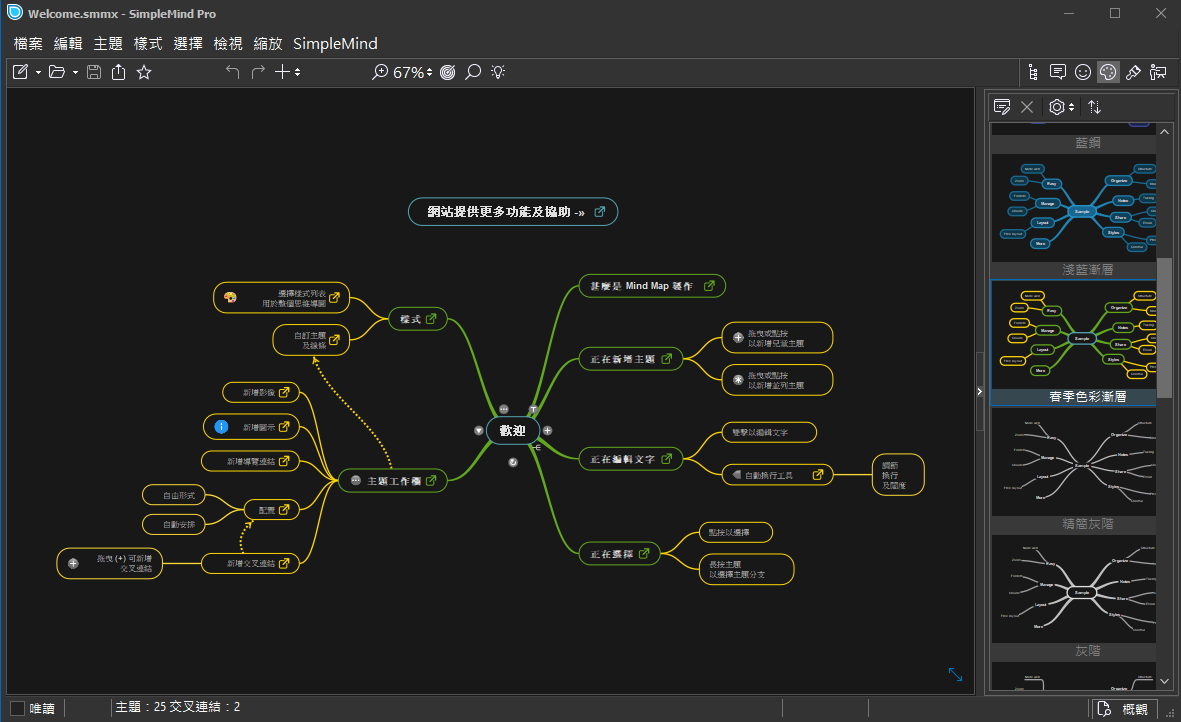Open the recent files dropdown arrow

point(75,73)
